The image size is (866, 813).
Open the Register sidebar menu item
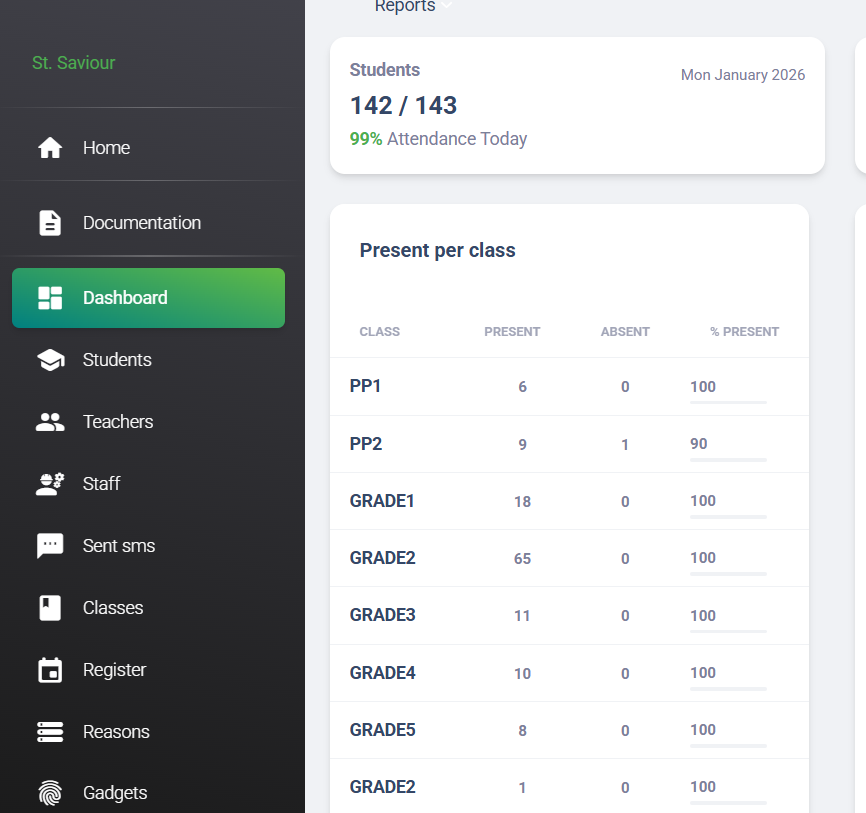[114, 670]
